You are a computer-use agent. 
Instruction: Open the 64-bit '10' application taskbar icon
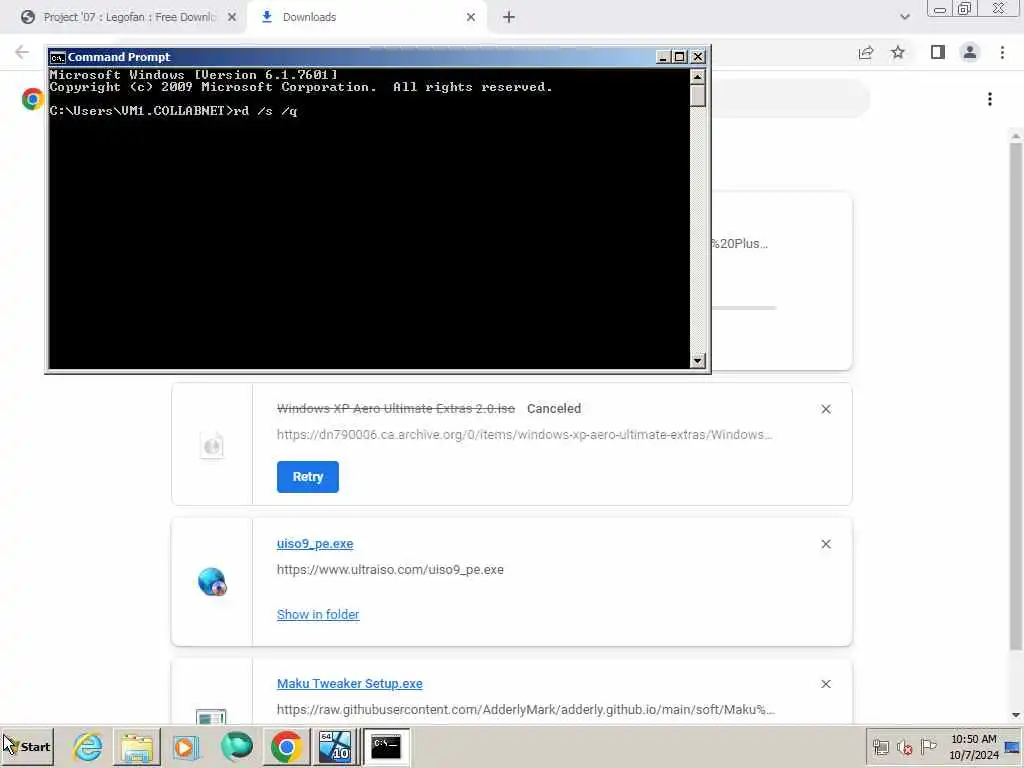click(335, 746)
